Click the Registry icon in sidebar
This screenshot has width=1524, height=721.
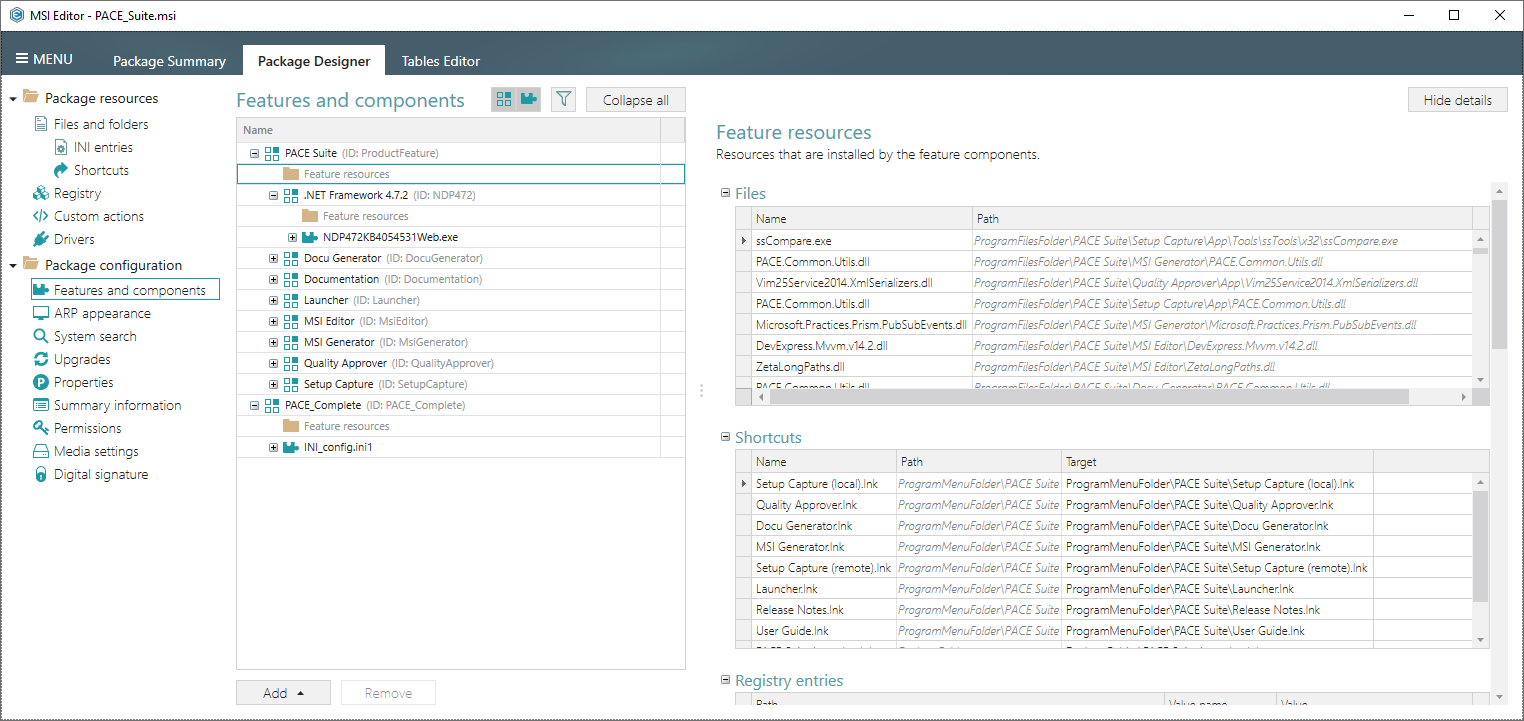point(41,193)
